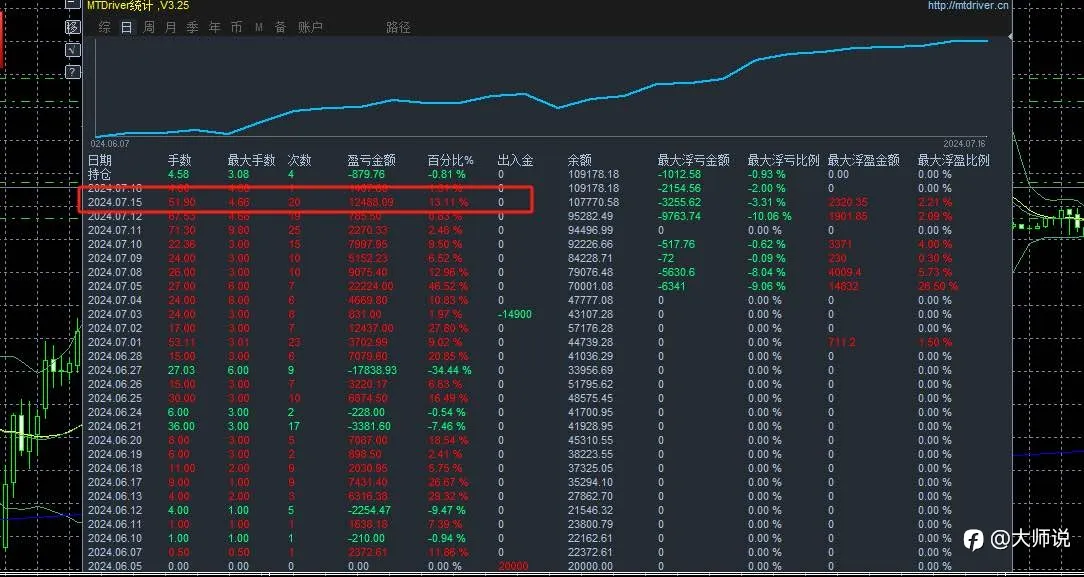This screenshot has width=1084, height=577.
Task: Click the 次数 column header
Action: [299, 160]
